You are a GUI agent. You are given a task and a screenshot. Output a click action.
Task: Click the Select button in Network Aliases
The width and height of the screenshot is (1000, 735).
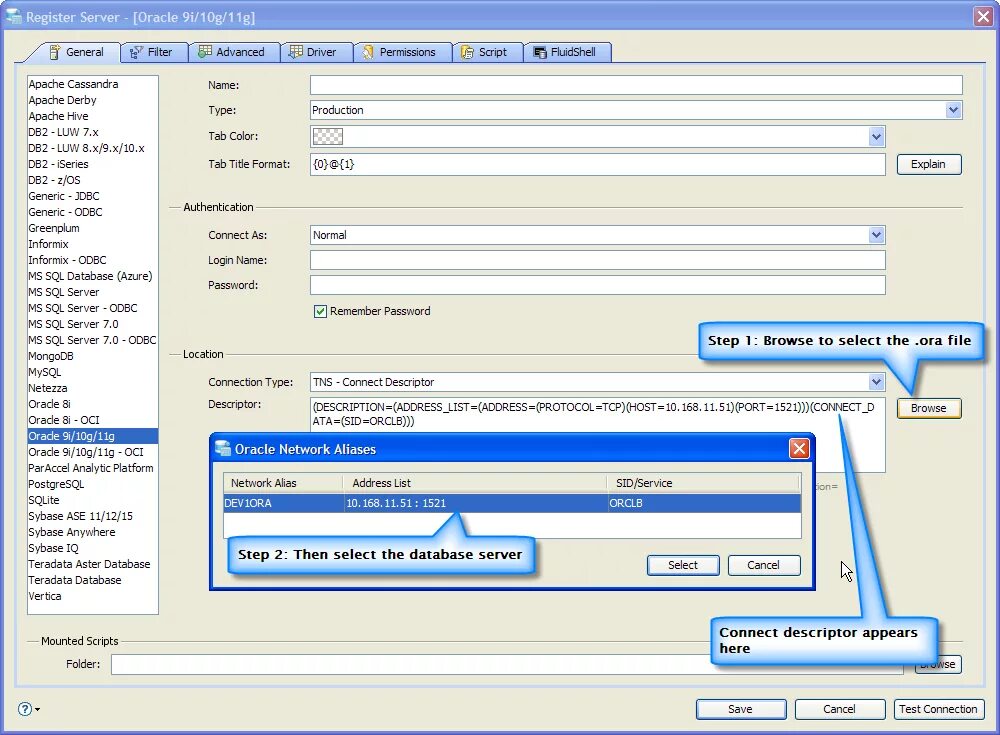click(683, 565)
